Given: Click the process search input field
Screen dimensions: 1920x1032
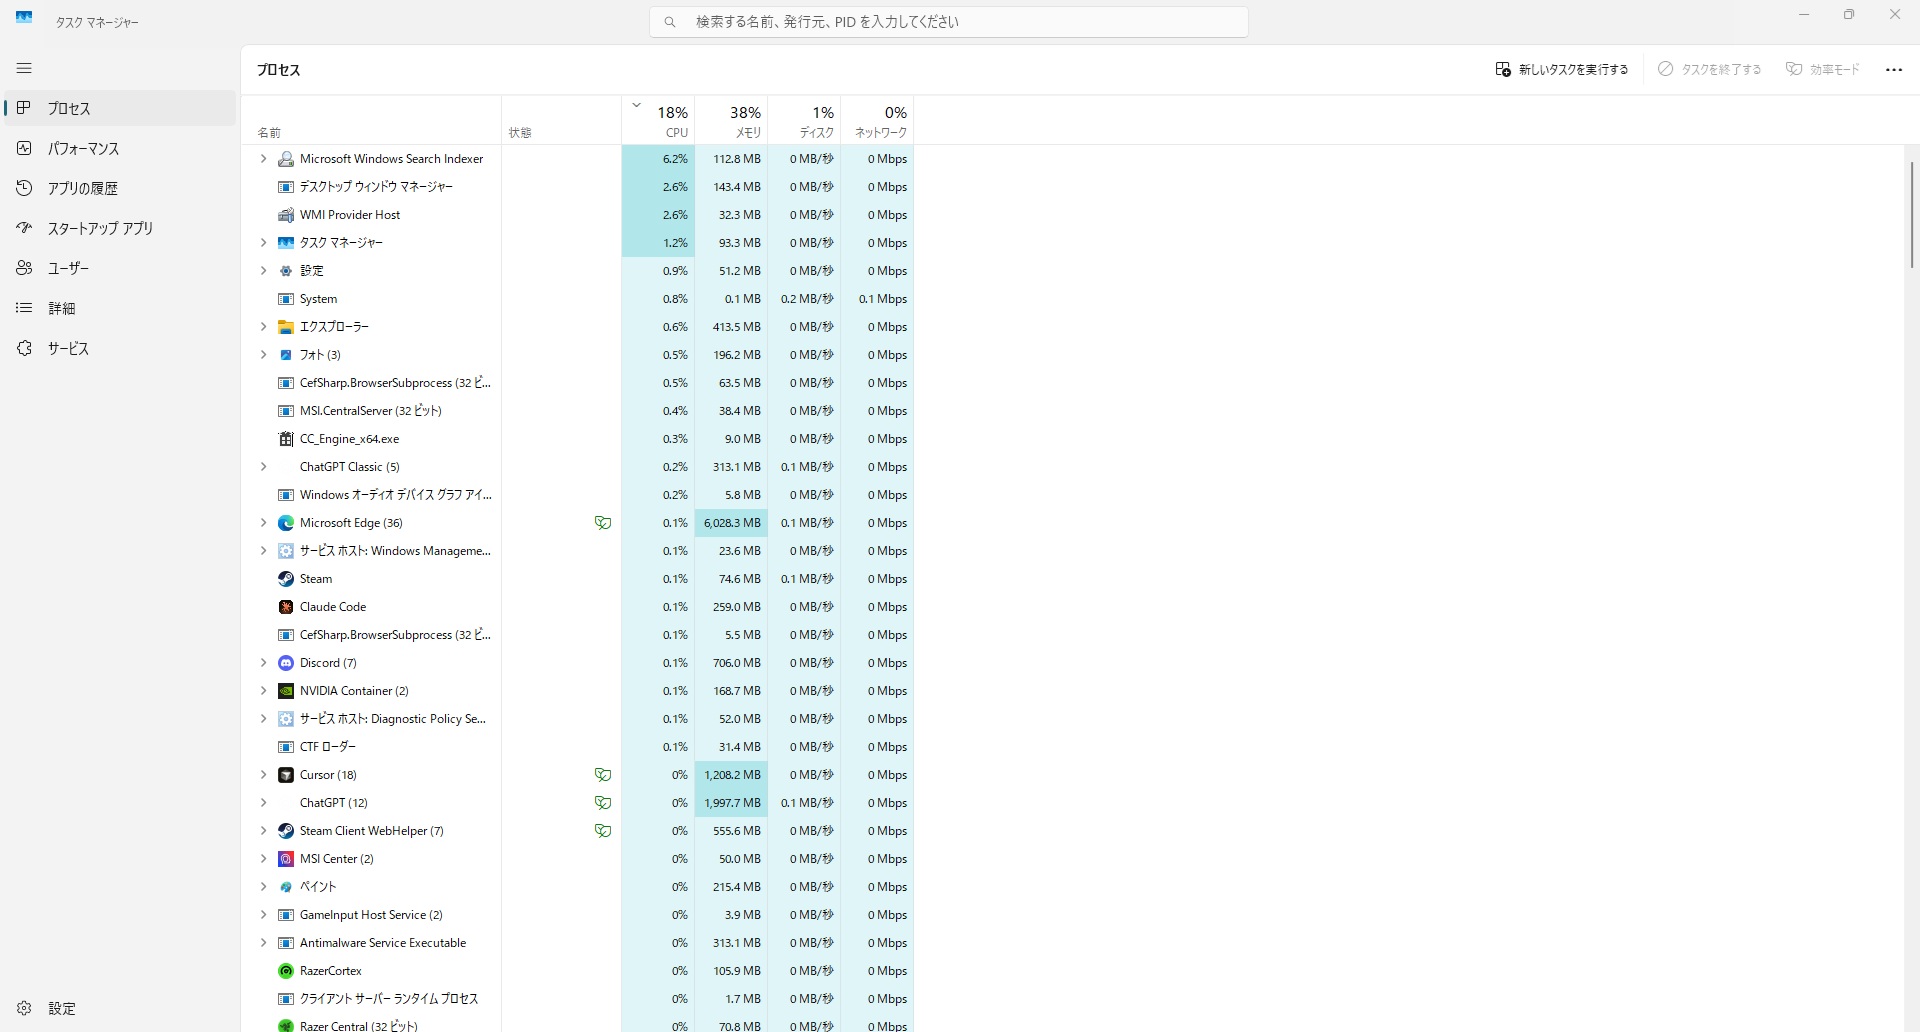Looking at the screenshot, I should 948,22.
